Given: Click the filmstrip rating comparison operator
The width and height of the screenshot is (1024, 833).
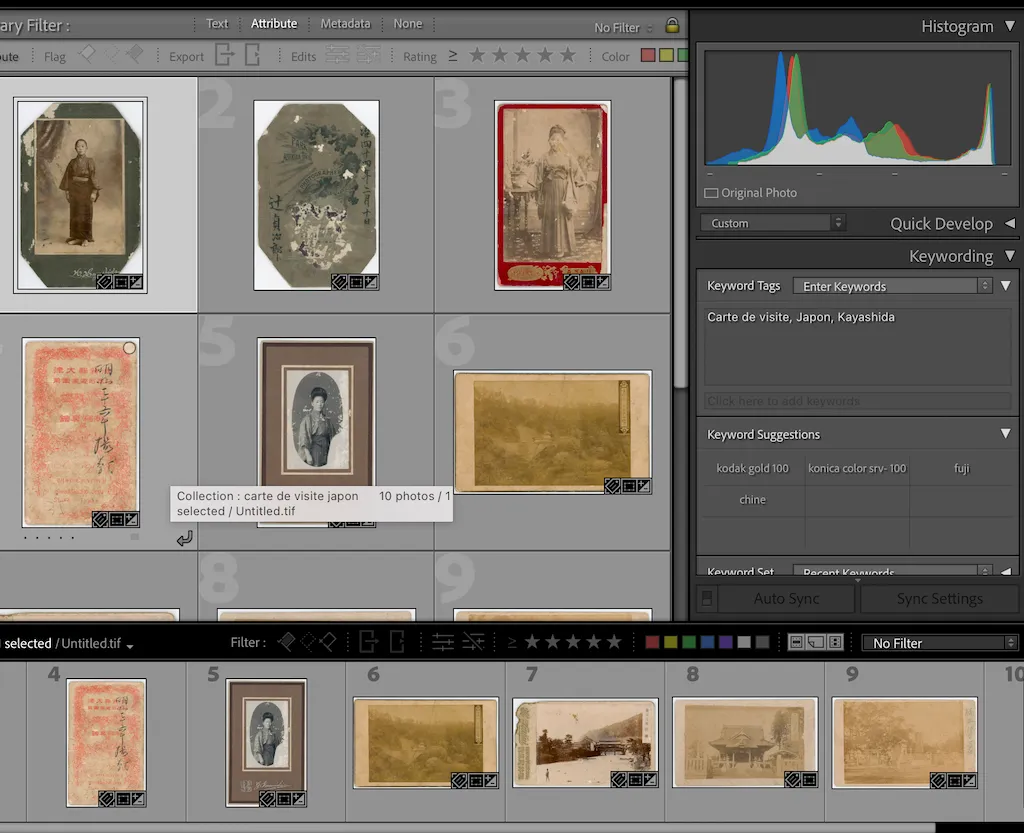Looking at the screenshot, I should click(x=512, y=643).
